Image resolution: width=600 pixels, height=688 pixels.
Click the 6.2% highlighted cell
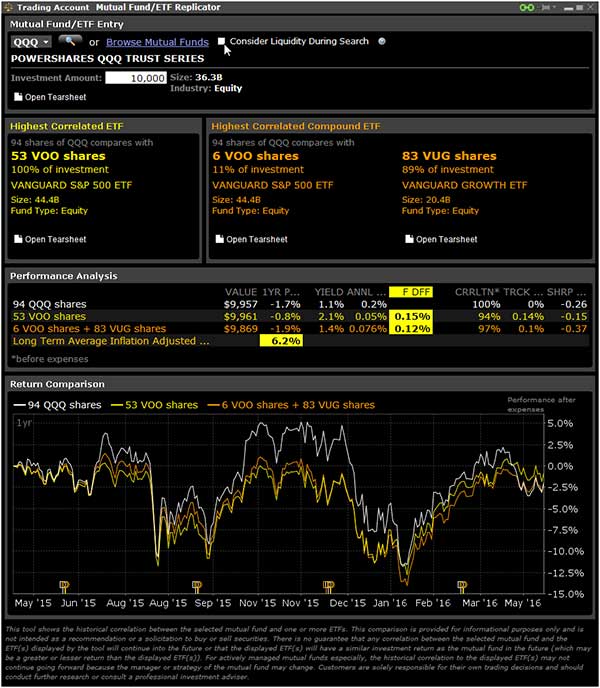[281, 341]
